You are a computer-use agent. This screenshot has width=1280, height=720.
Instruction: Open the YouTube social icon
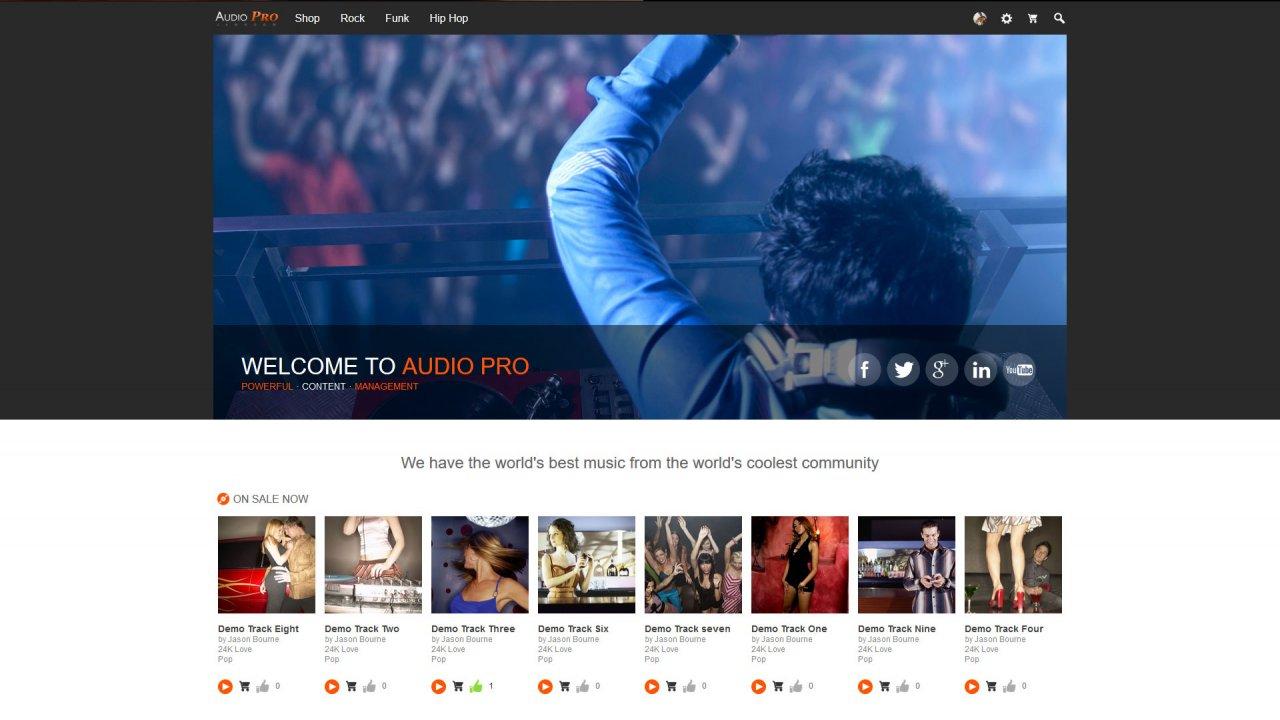coord(1019,370)
